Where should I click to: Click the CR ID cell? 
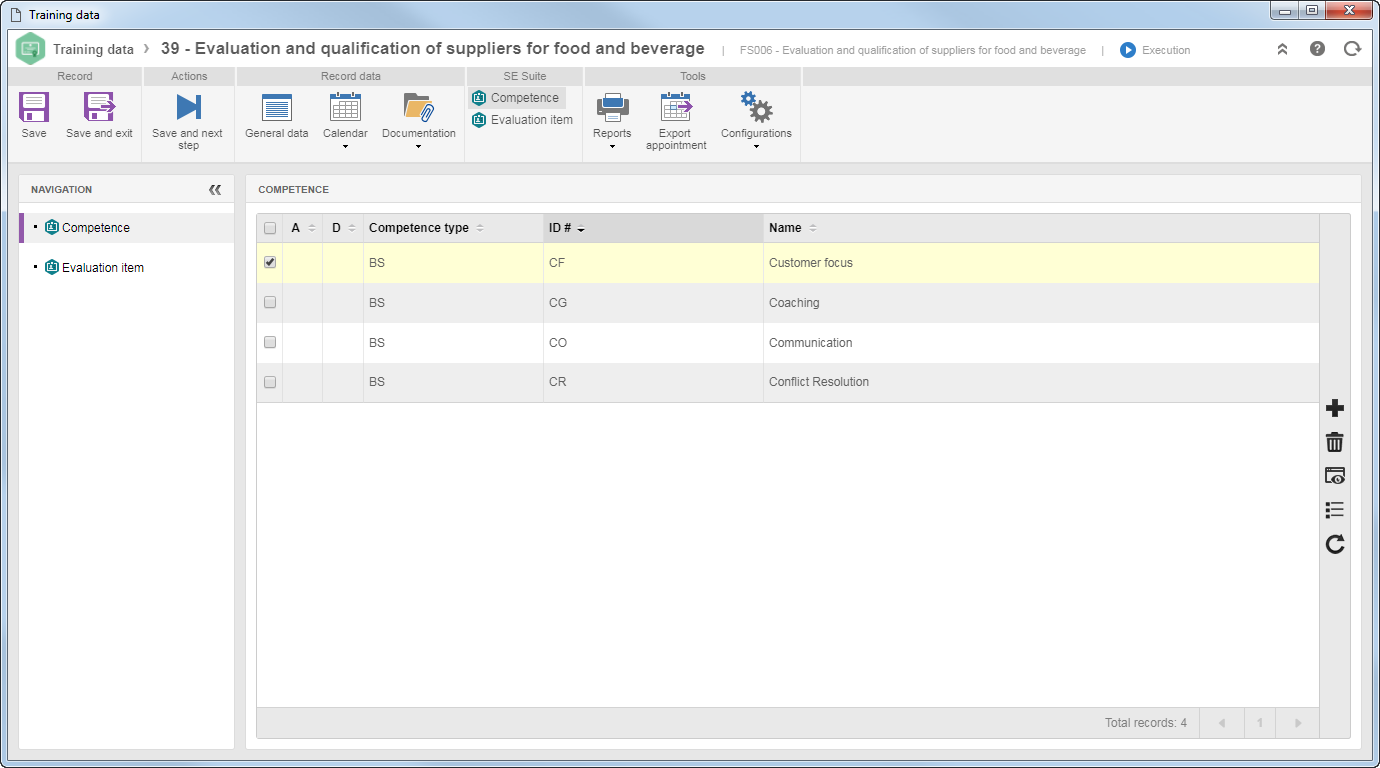(x=653, y=382)
